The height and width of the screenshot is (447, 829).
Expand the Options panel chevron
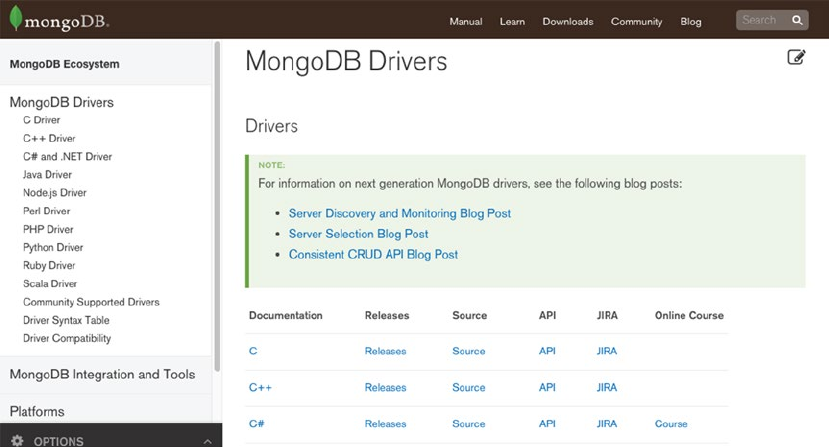click(x=207, y=441)
